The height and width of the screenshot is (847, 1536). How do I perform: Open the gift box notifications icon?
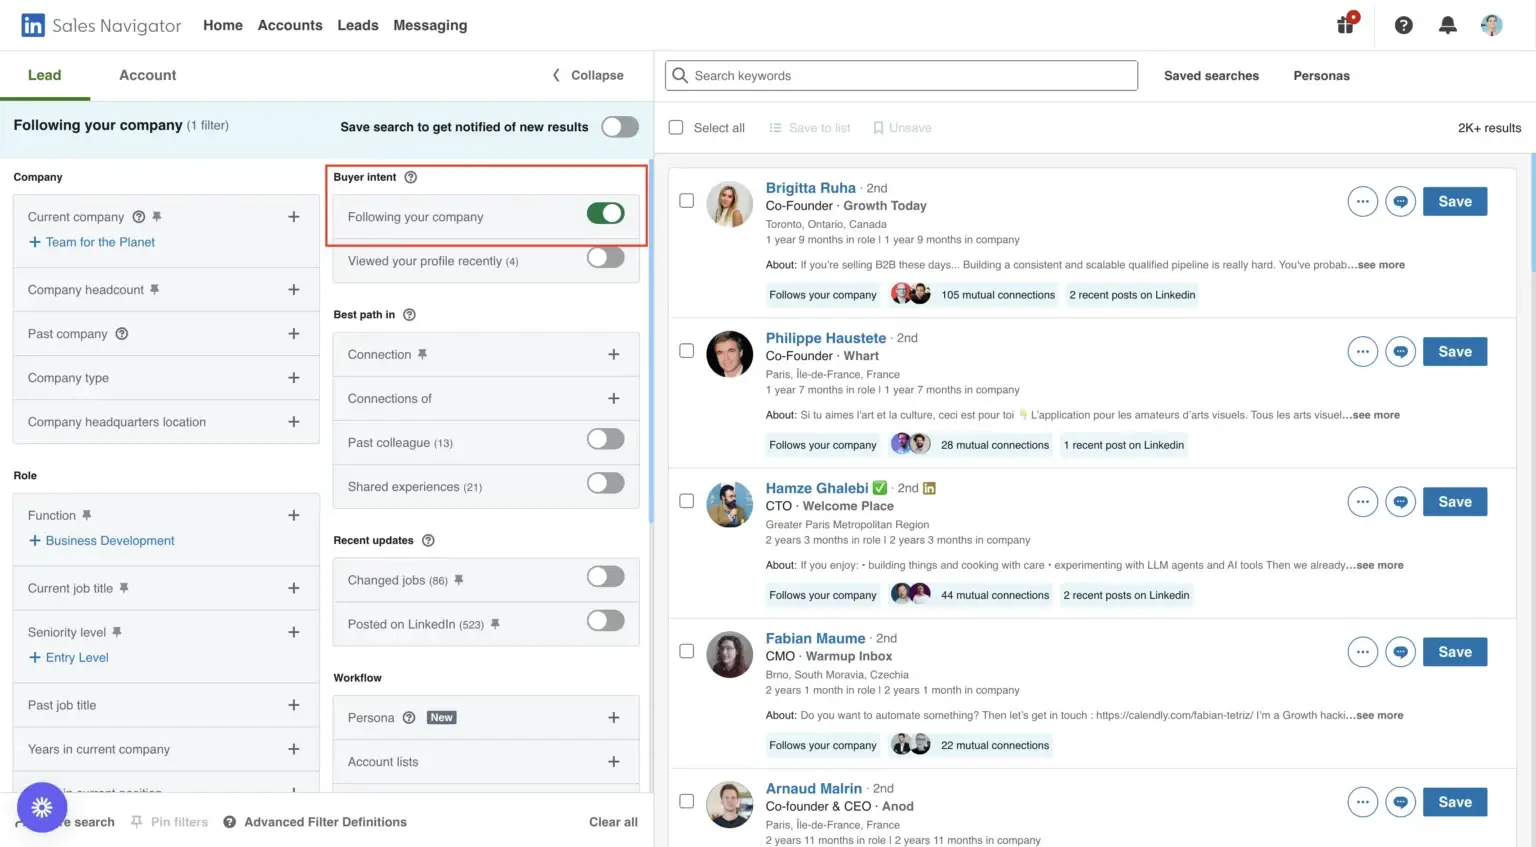tap(1346, 24)
